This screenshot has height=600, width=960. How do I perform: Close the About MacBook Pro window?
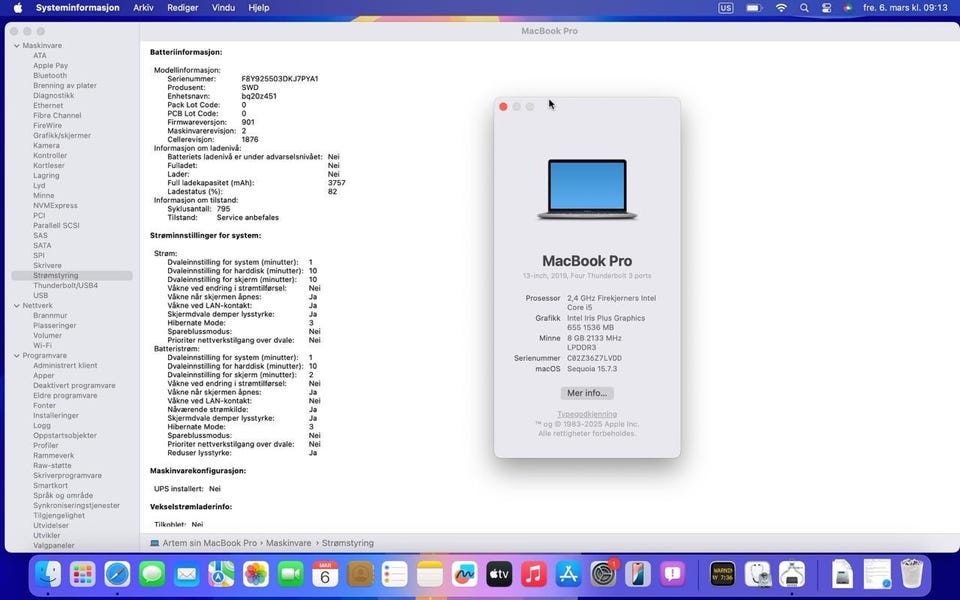click(503, 107)
